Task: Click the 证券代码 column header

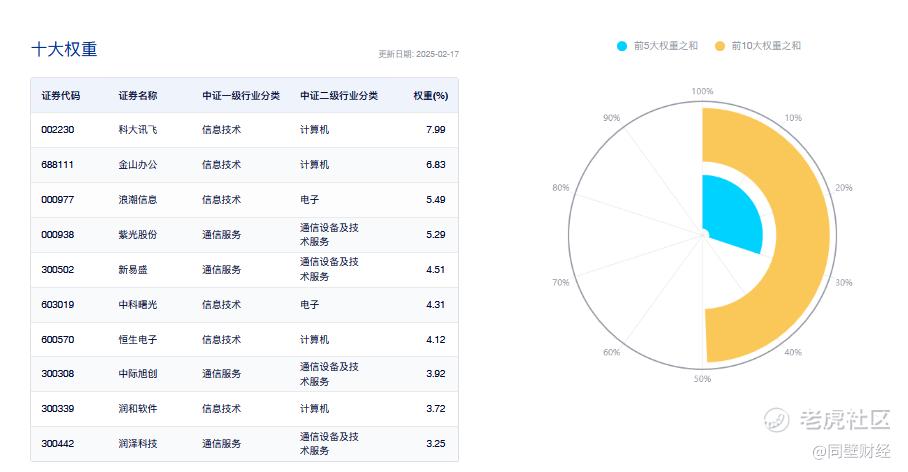Action: (61, 96)
